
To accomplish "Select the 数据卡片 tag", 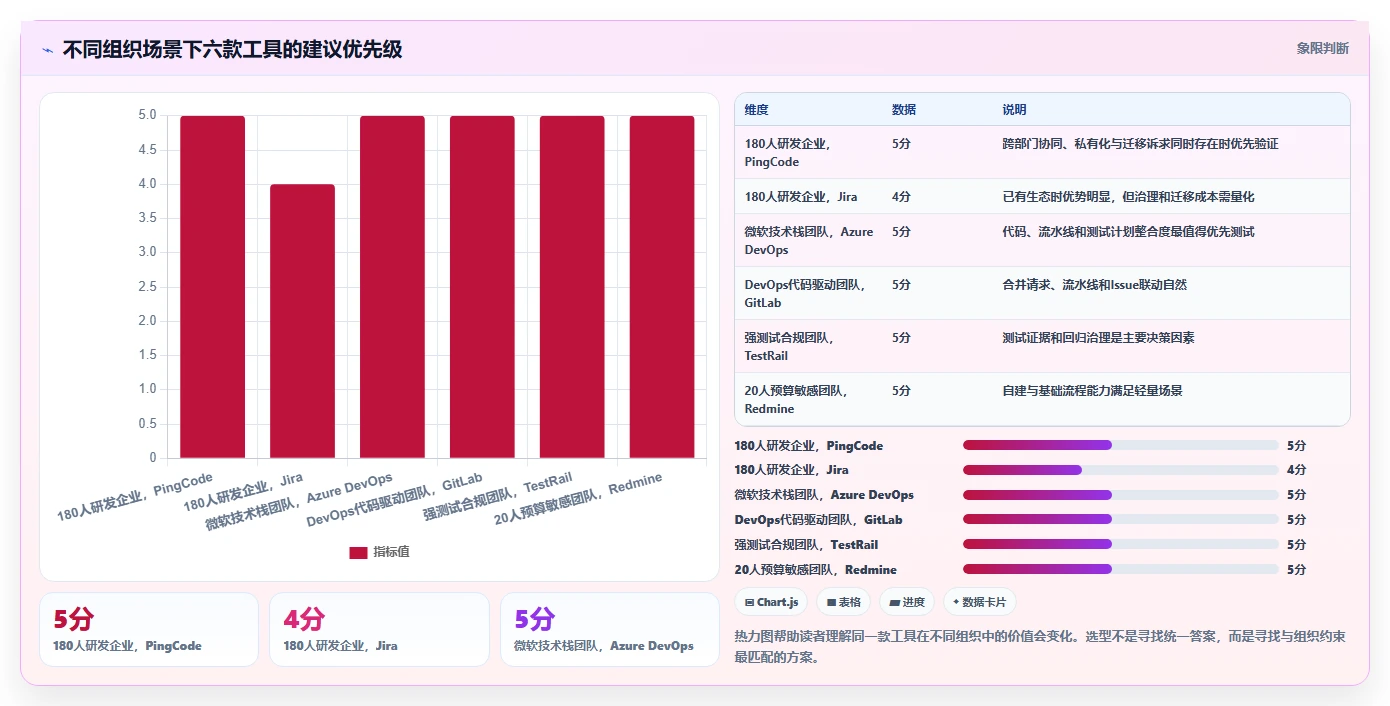I will click(x=980, y=602).
